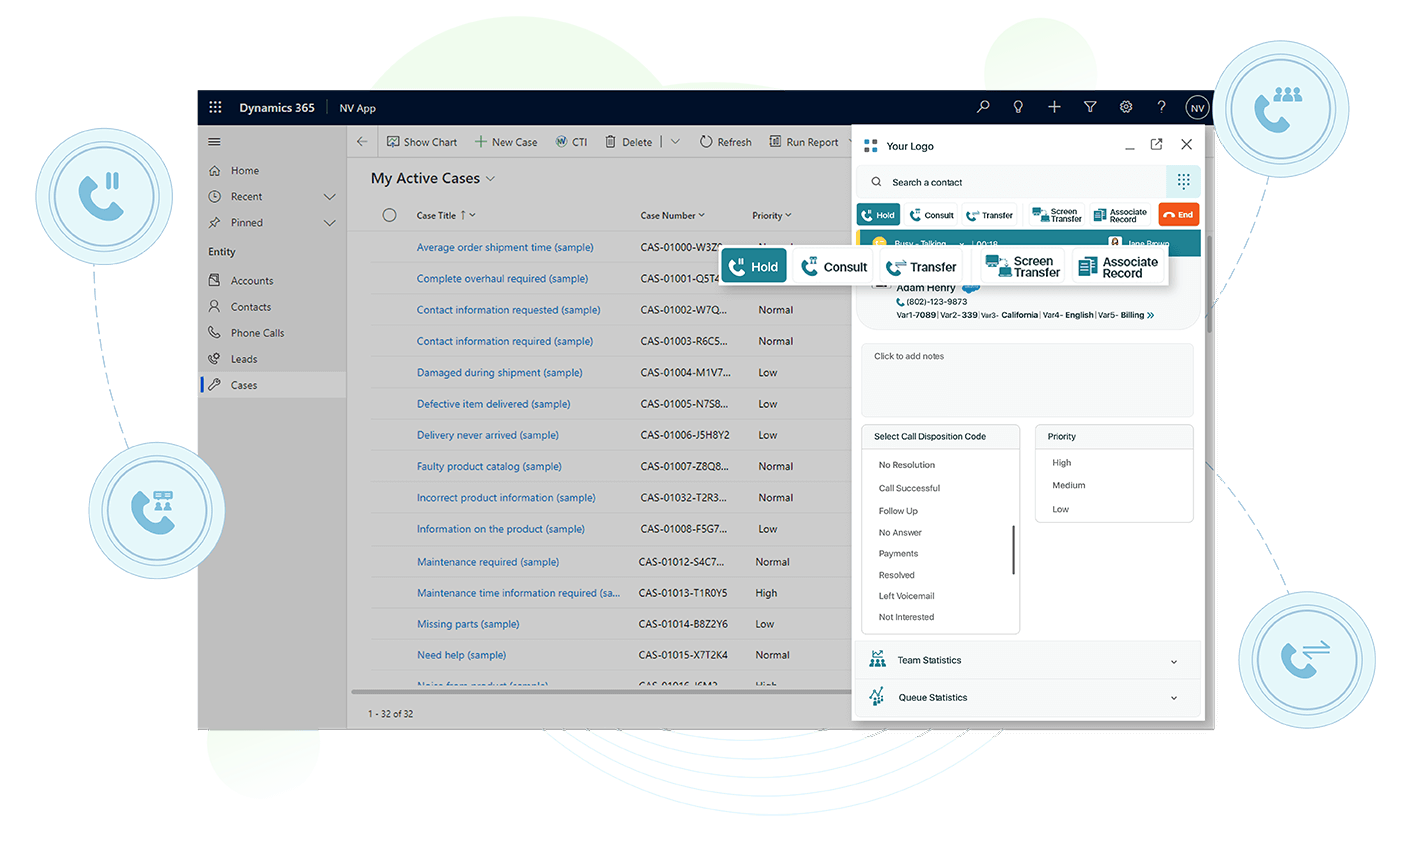Open the dialpad next to contact search
The width and height of the screenshot is (1416, 841).
[1182, 181]
